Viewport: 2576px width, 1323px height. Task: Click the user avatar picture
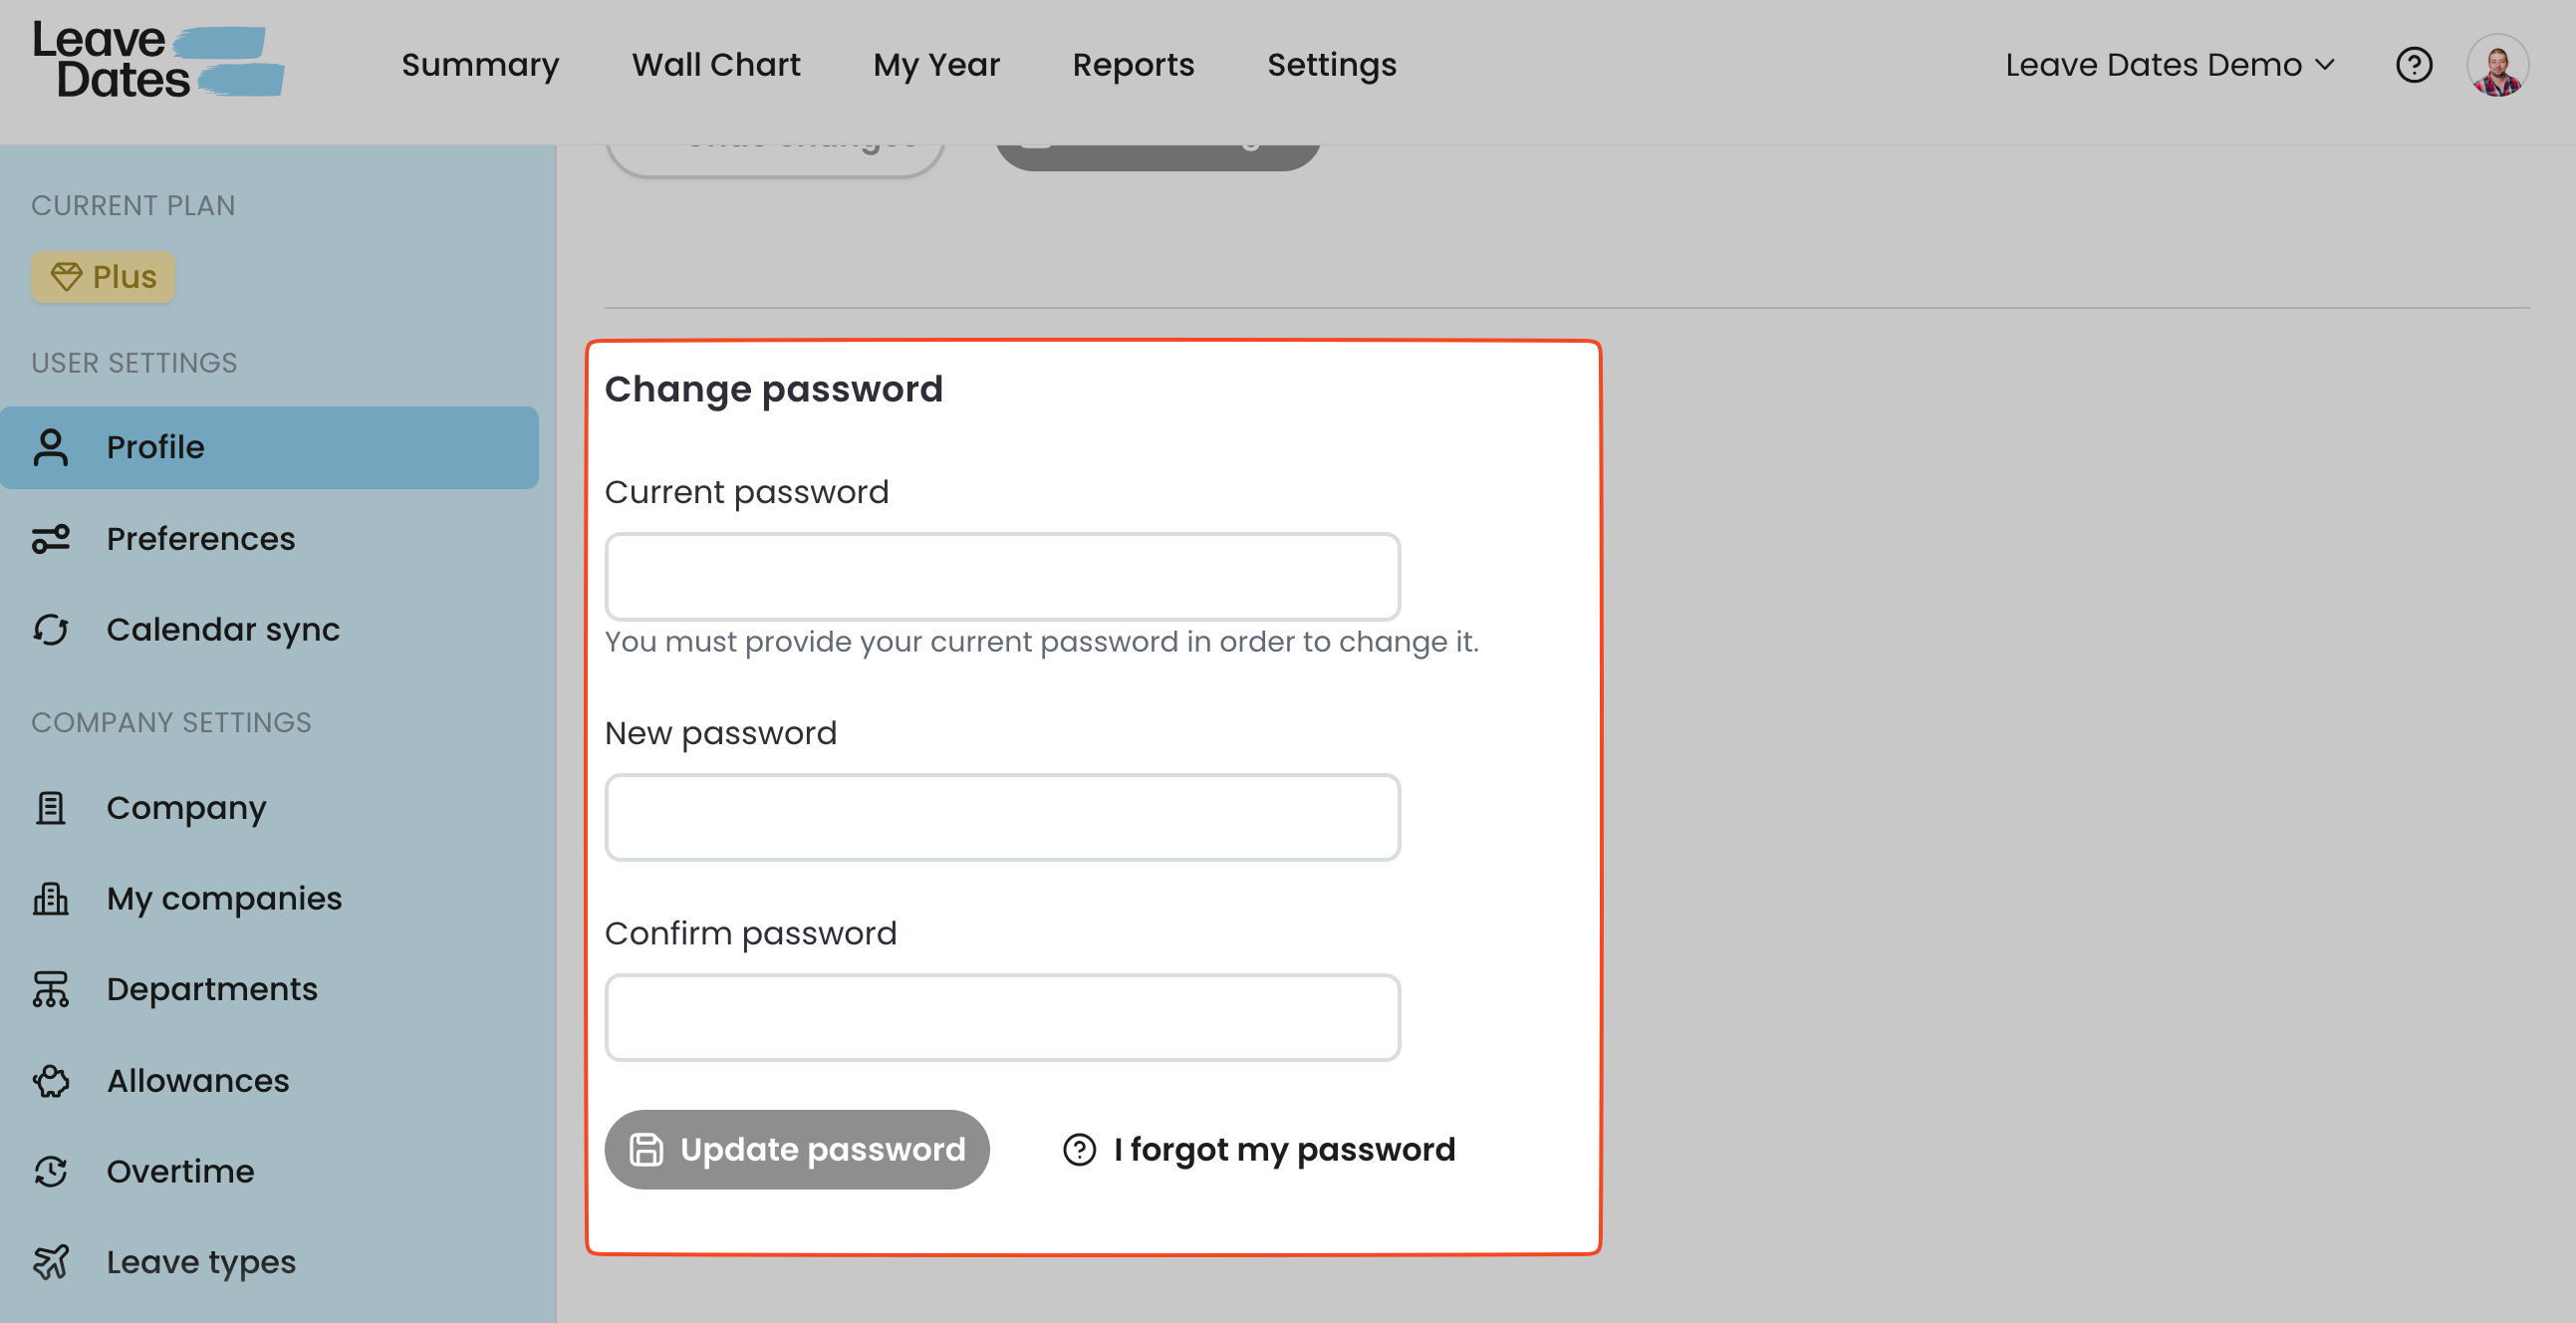tap(2497, 66)
